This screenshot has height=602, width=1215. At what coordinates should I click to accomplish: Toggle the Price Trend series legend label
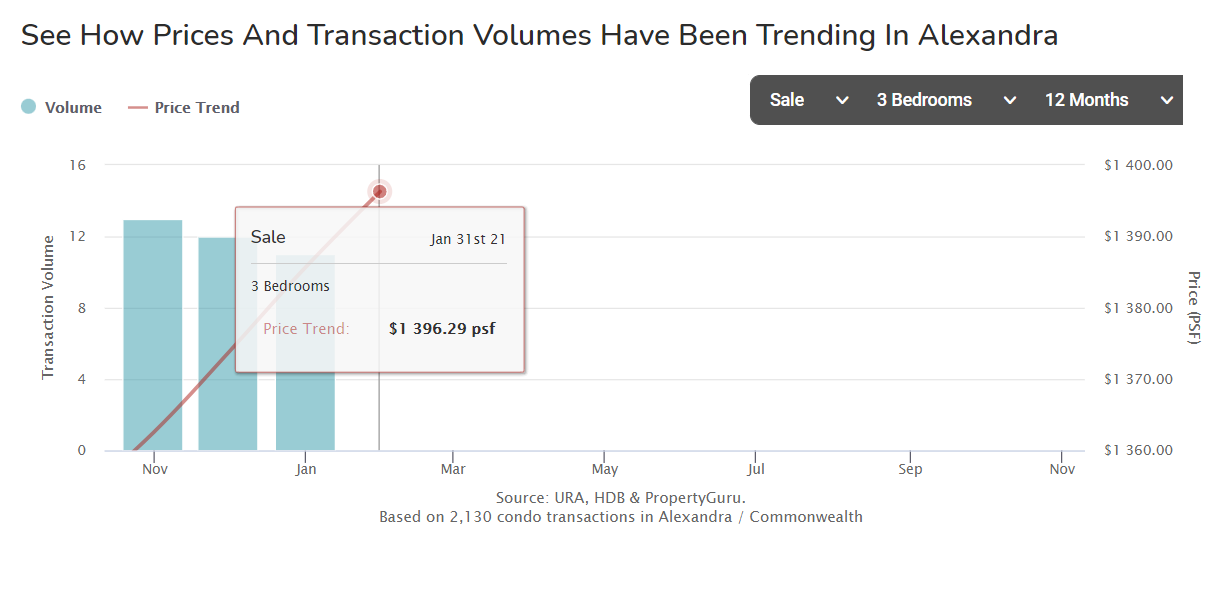click(197, 108)
